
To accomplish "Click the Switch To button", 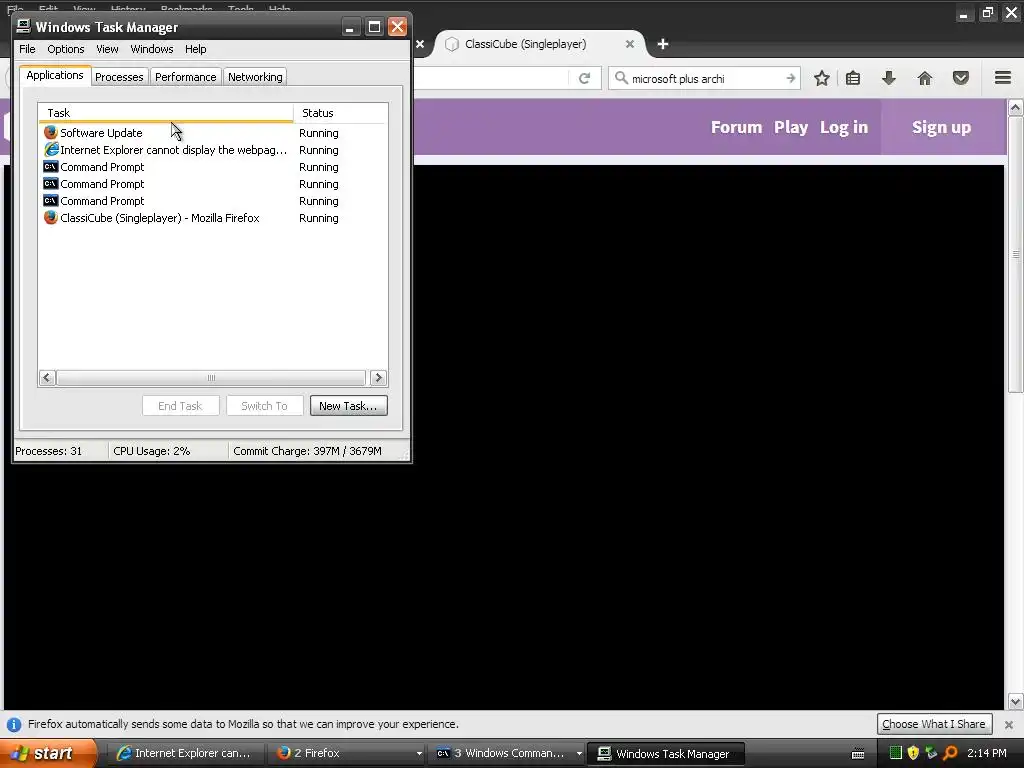I will coord(264,406).
